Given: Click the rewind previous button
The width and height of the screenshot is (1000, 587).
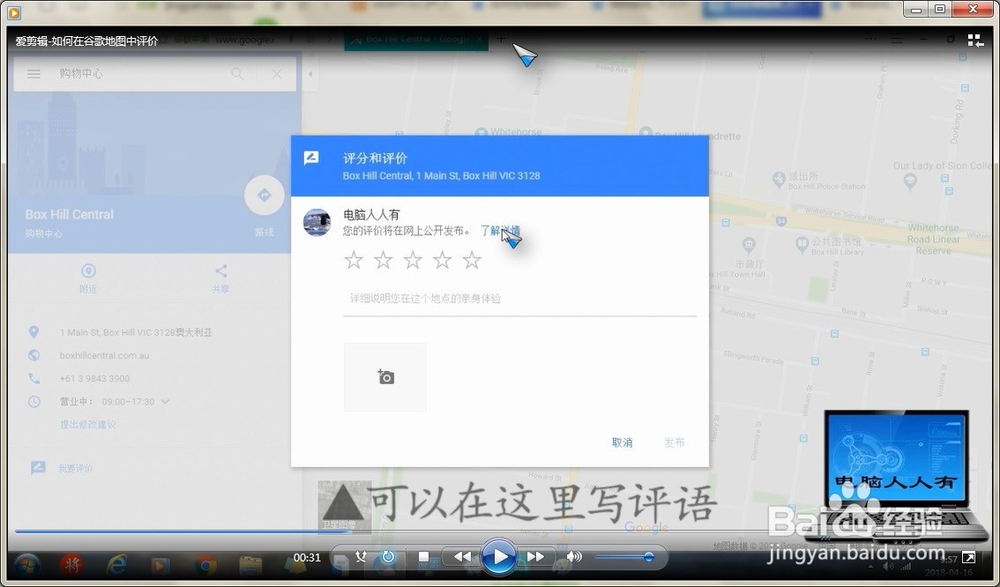Looking at the screenshot, I should [x=462, y=556].
